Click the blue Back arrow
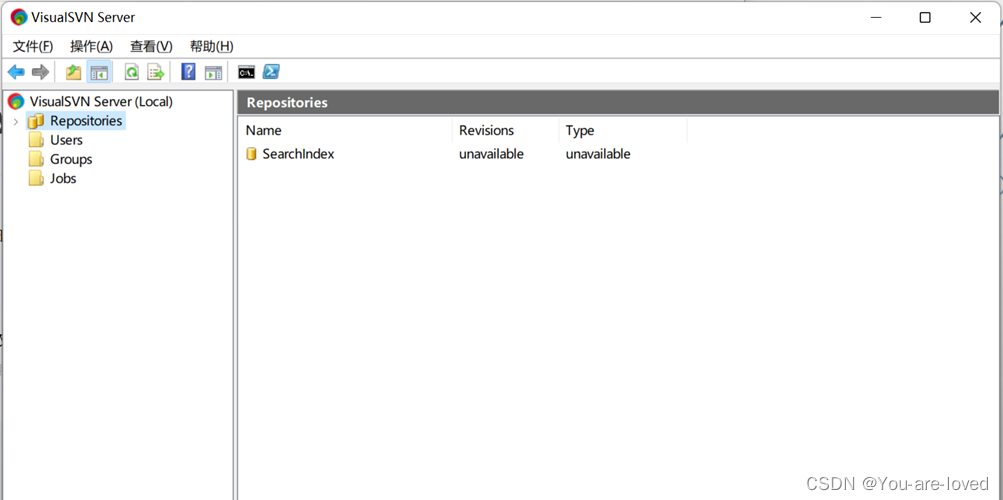1003x500 pixels. [16, 72]
